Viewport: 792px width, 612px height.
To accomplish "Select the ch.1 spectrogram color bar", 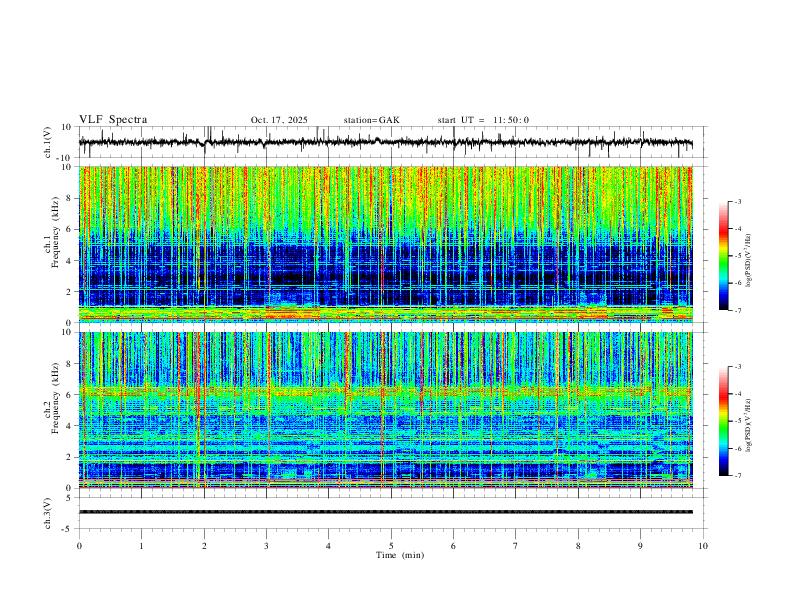I will 724,256.
